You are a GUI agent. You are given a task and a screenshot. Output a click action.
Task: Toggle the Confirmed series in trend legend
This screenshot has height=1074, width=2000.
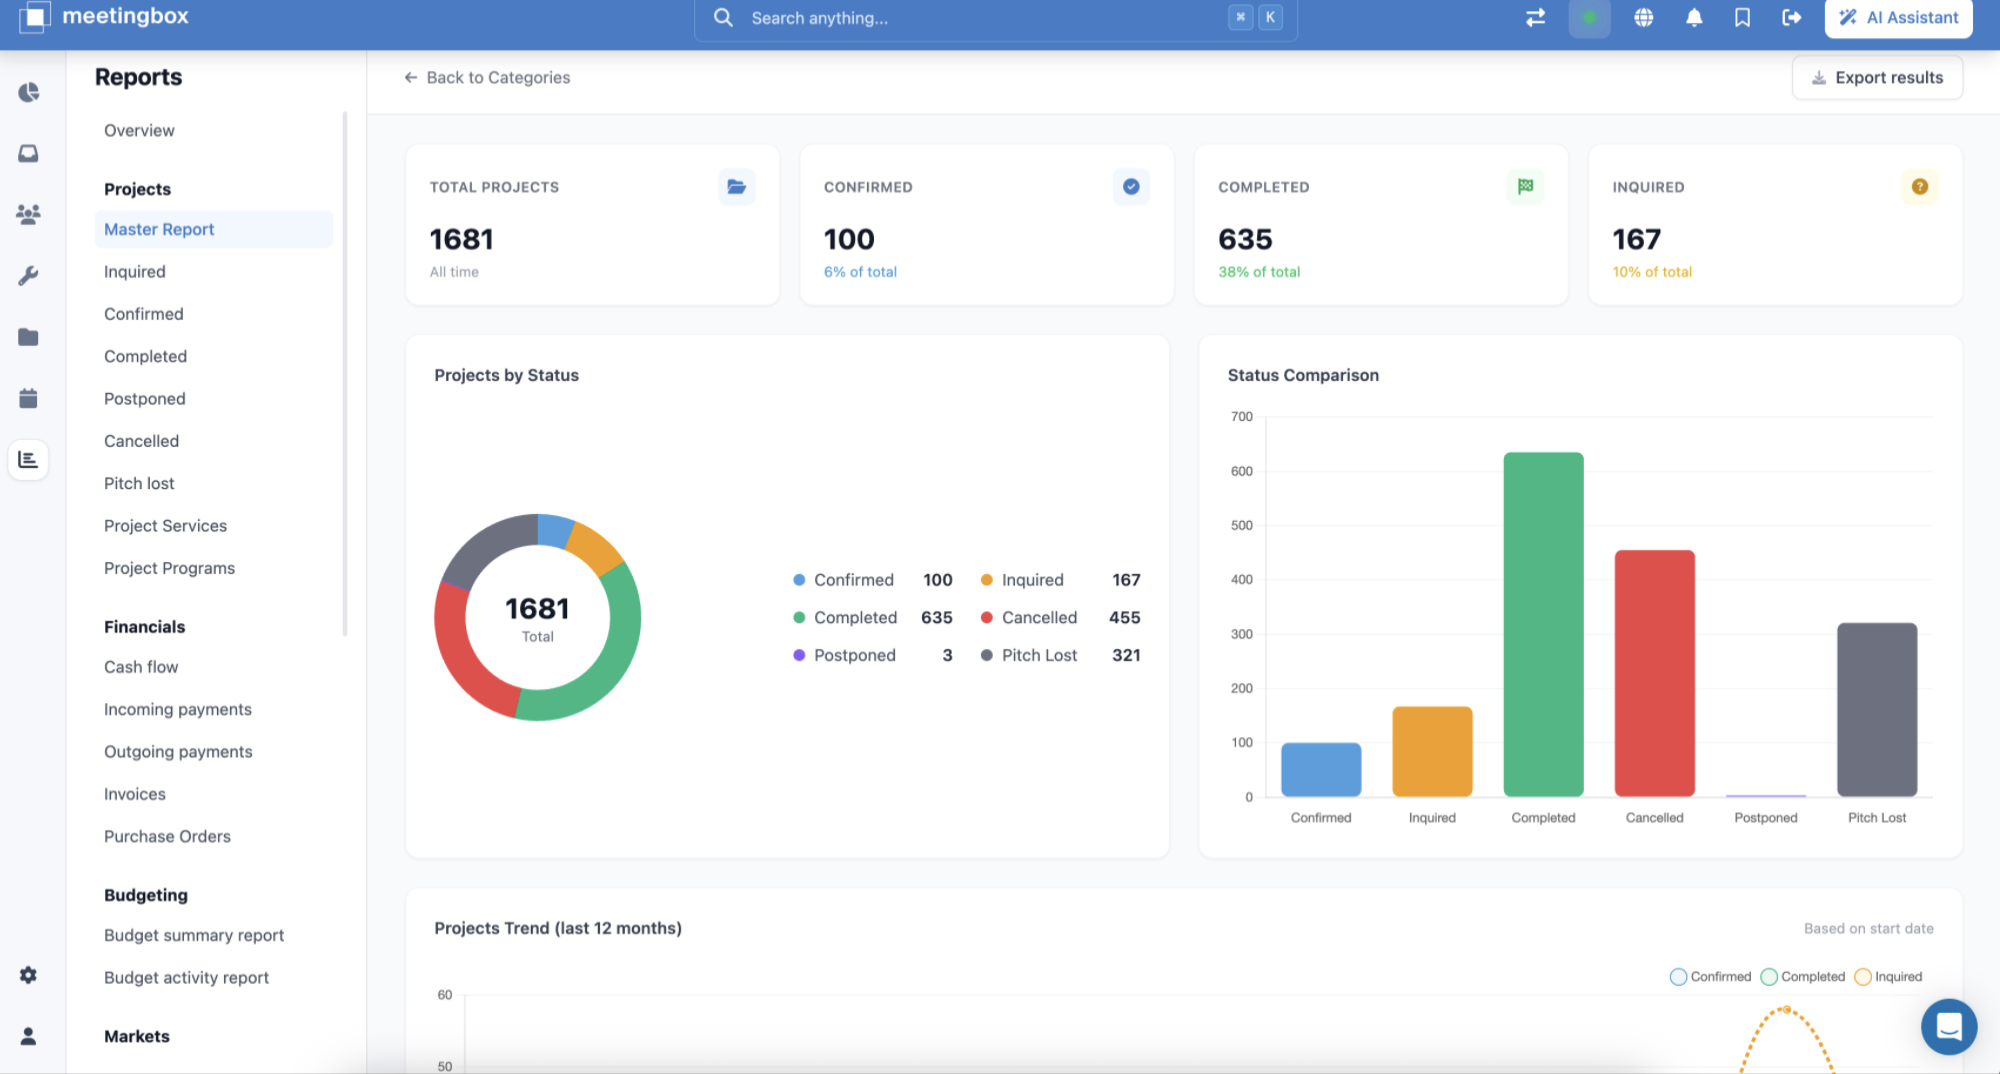(x=1710, y=977)
